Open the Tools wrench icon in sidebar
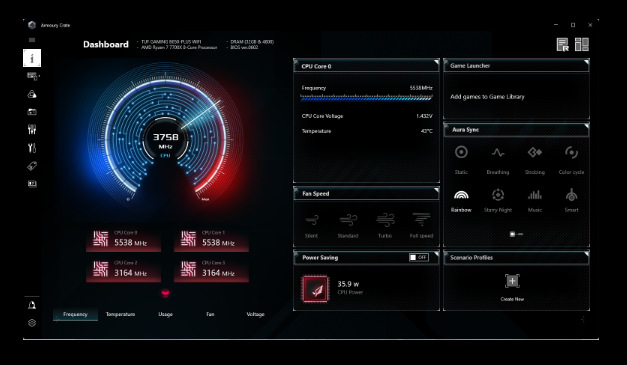The height and width of the screenshot is (365, 627). tap(32, 148)
